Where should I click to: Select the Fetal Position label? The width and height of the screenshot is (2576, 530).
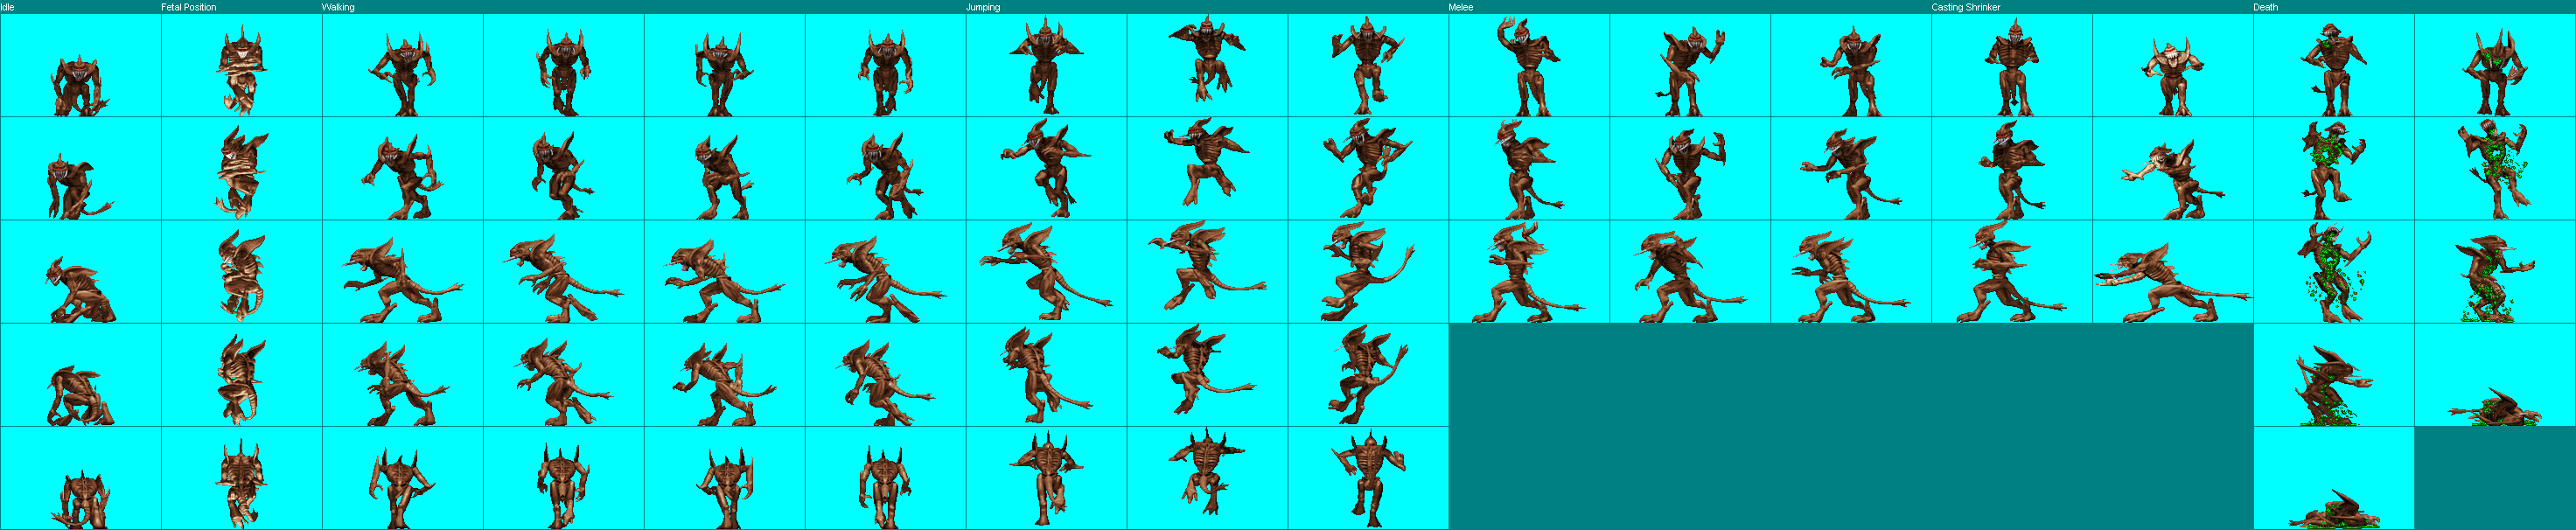(188, 7)
